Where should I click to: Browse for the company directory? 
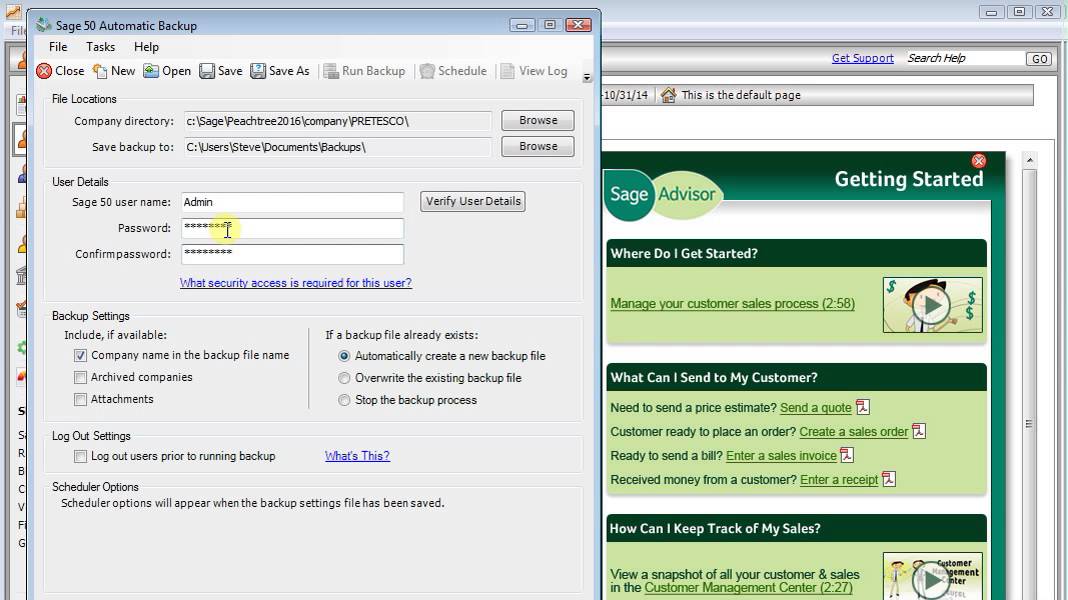538,121
